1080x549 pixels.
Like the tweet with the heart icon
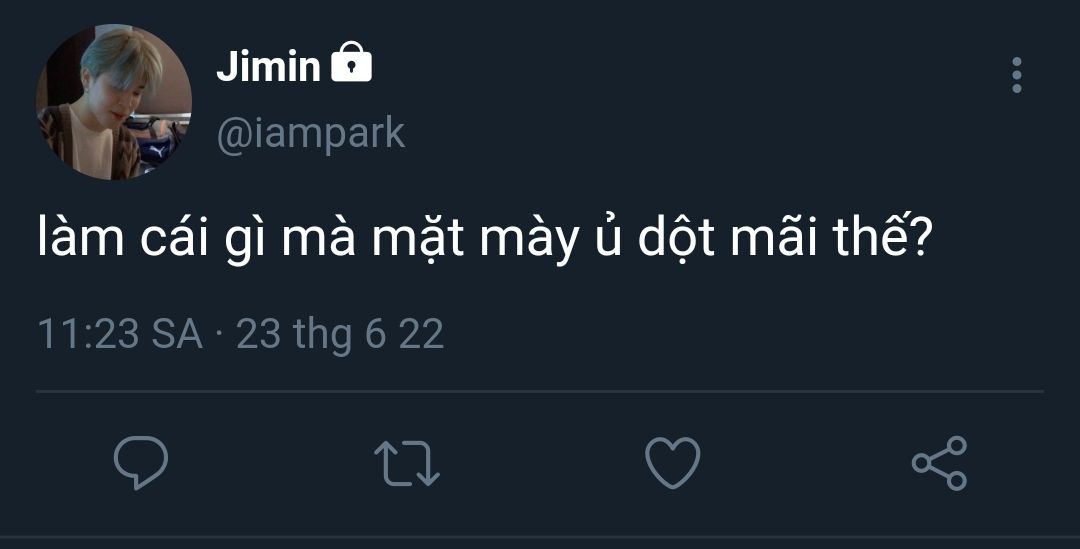672,463
